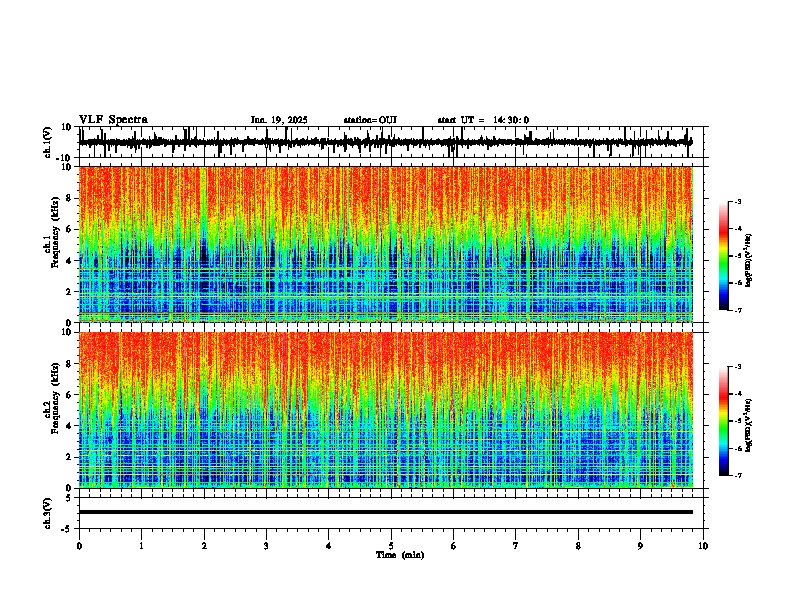Image resolution: width=792 pixels, height=612 pixels.
Task: Click the "10" time axis tick label
Action: pyautogui.click(x=703, y=546)
